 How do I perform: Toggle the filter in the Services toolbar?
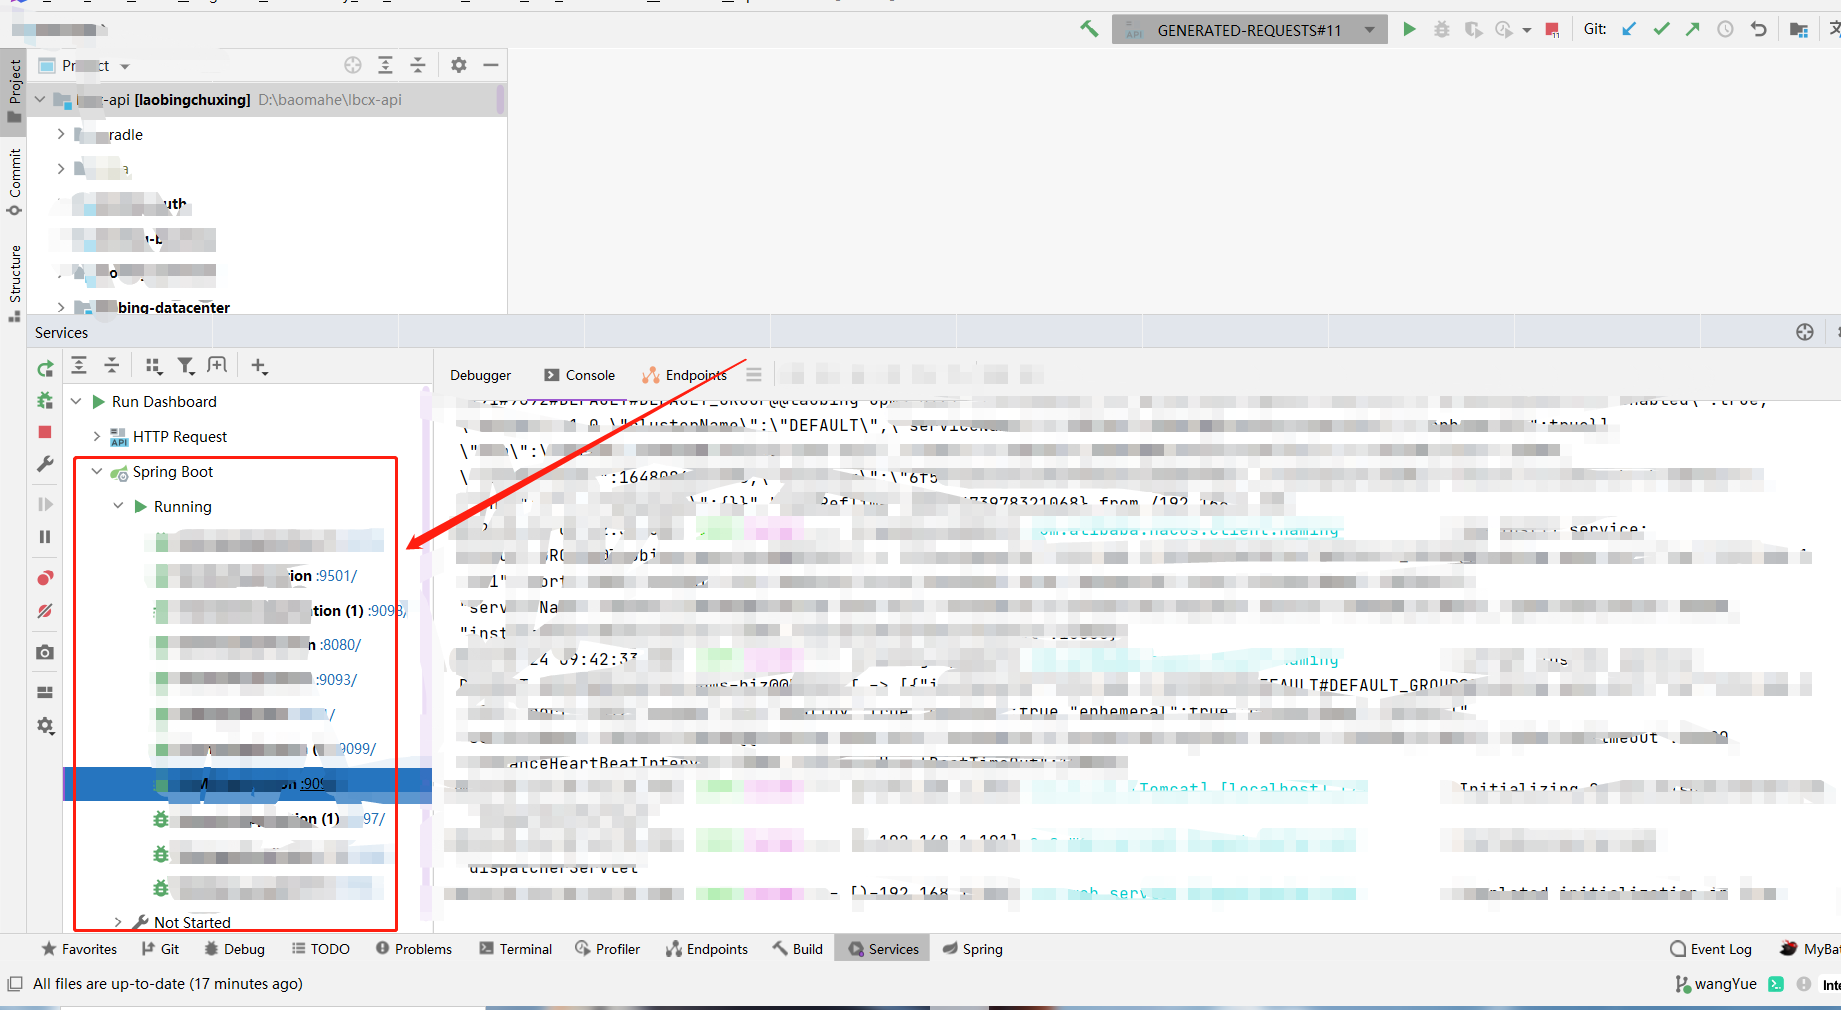pos(186,365)
